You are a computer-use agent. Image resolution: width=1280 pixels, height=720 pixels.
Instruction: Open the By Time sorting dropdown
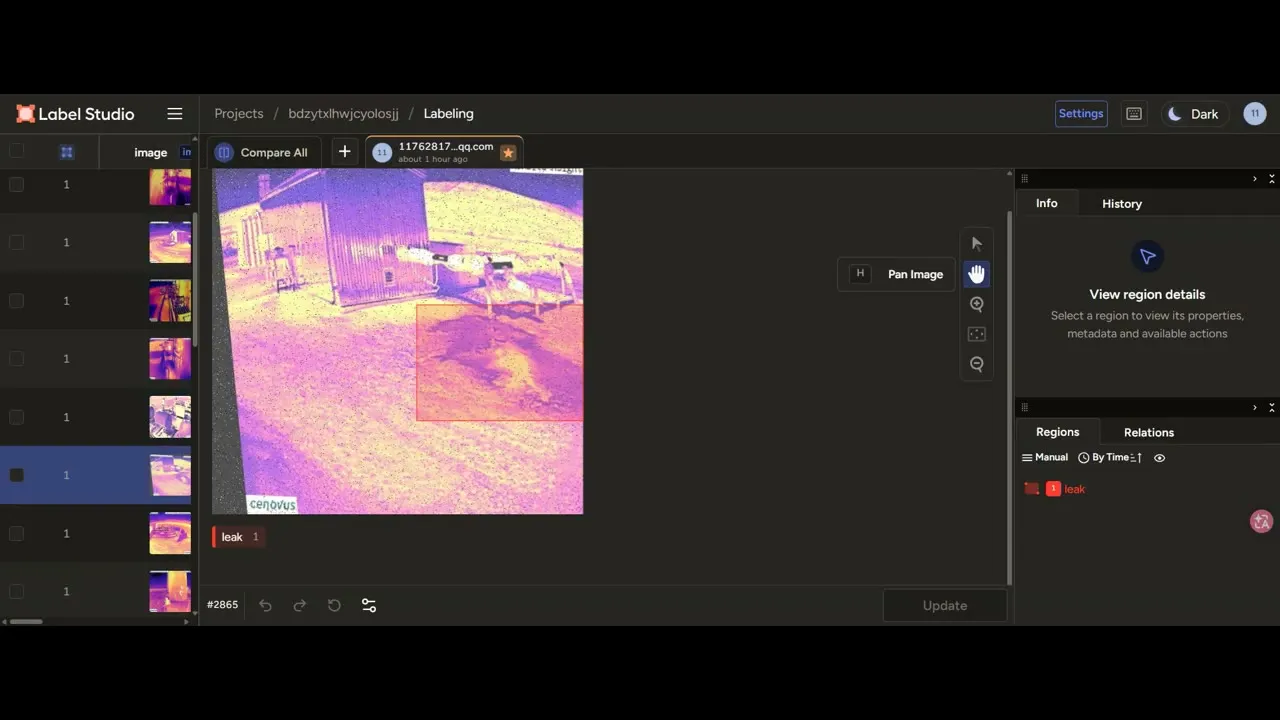(1110, 458)
